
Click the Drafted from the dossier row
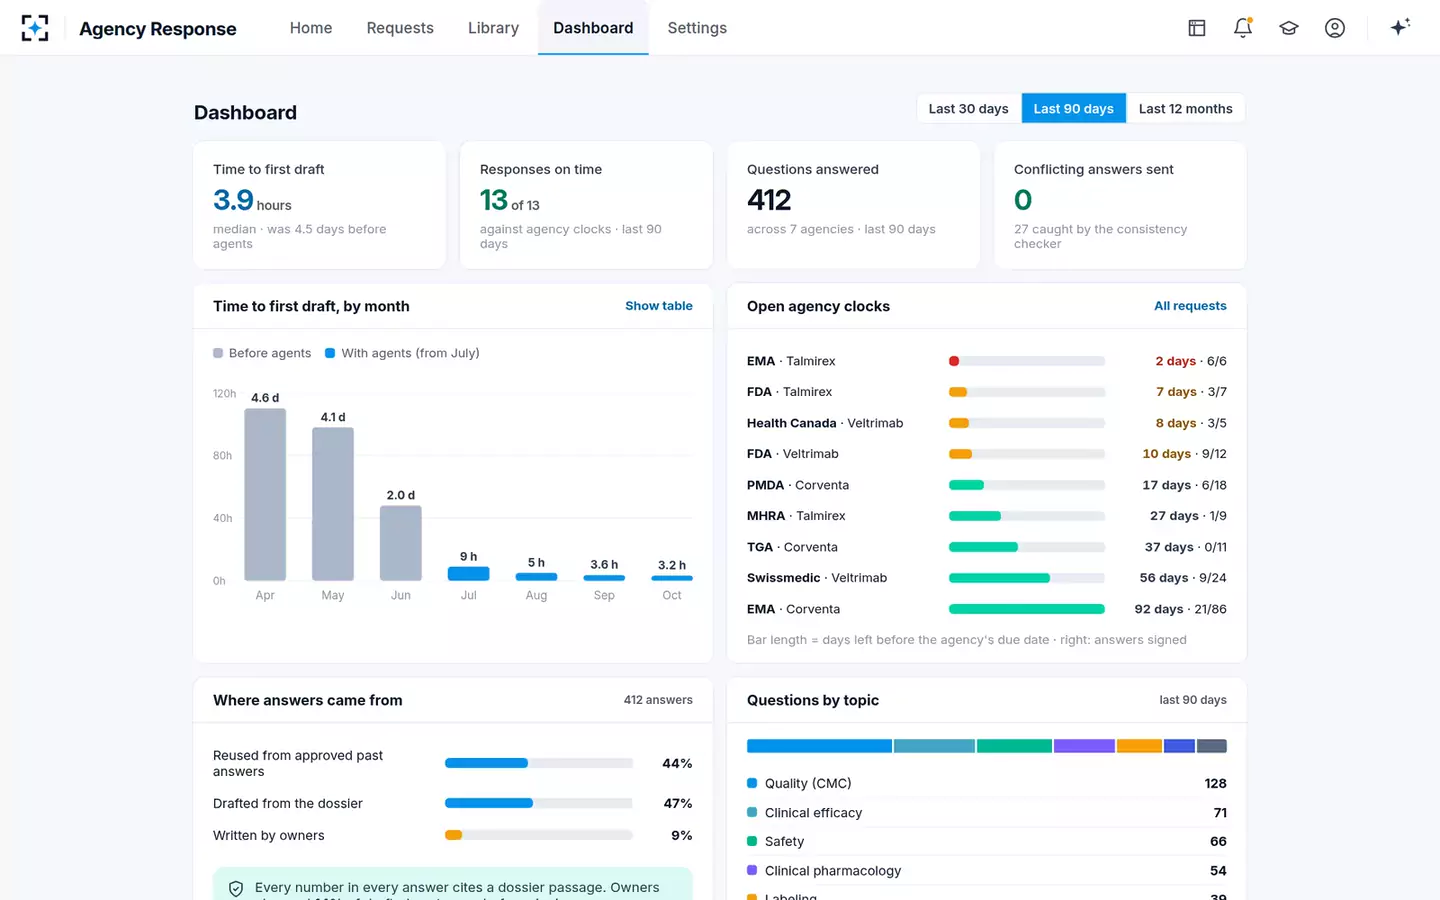pyautogui.click(x=453, y=803)
